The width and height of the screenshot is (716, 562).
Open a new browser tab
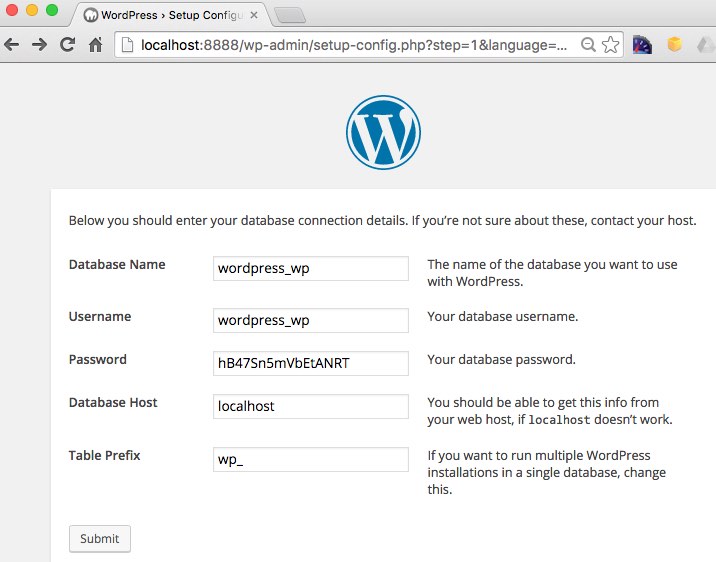pos(288,15)
